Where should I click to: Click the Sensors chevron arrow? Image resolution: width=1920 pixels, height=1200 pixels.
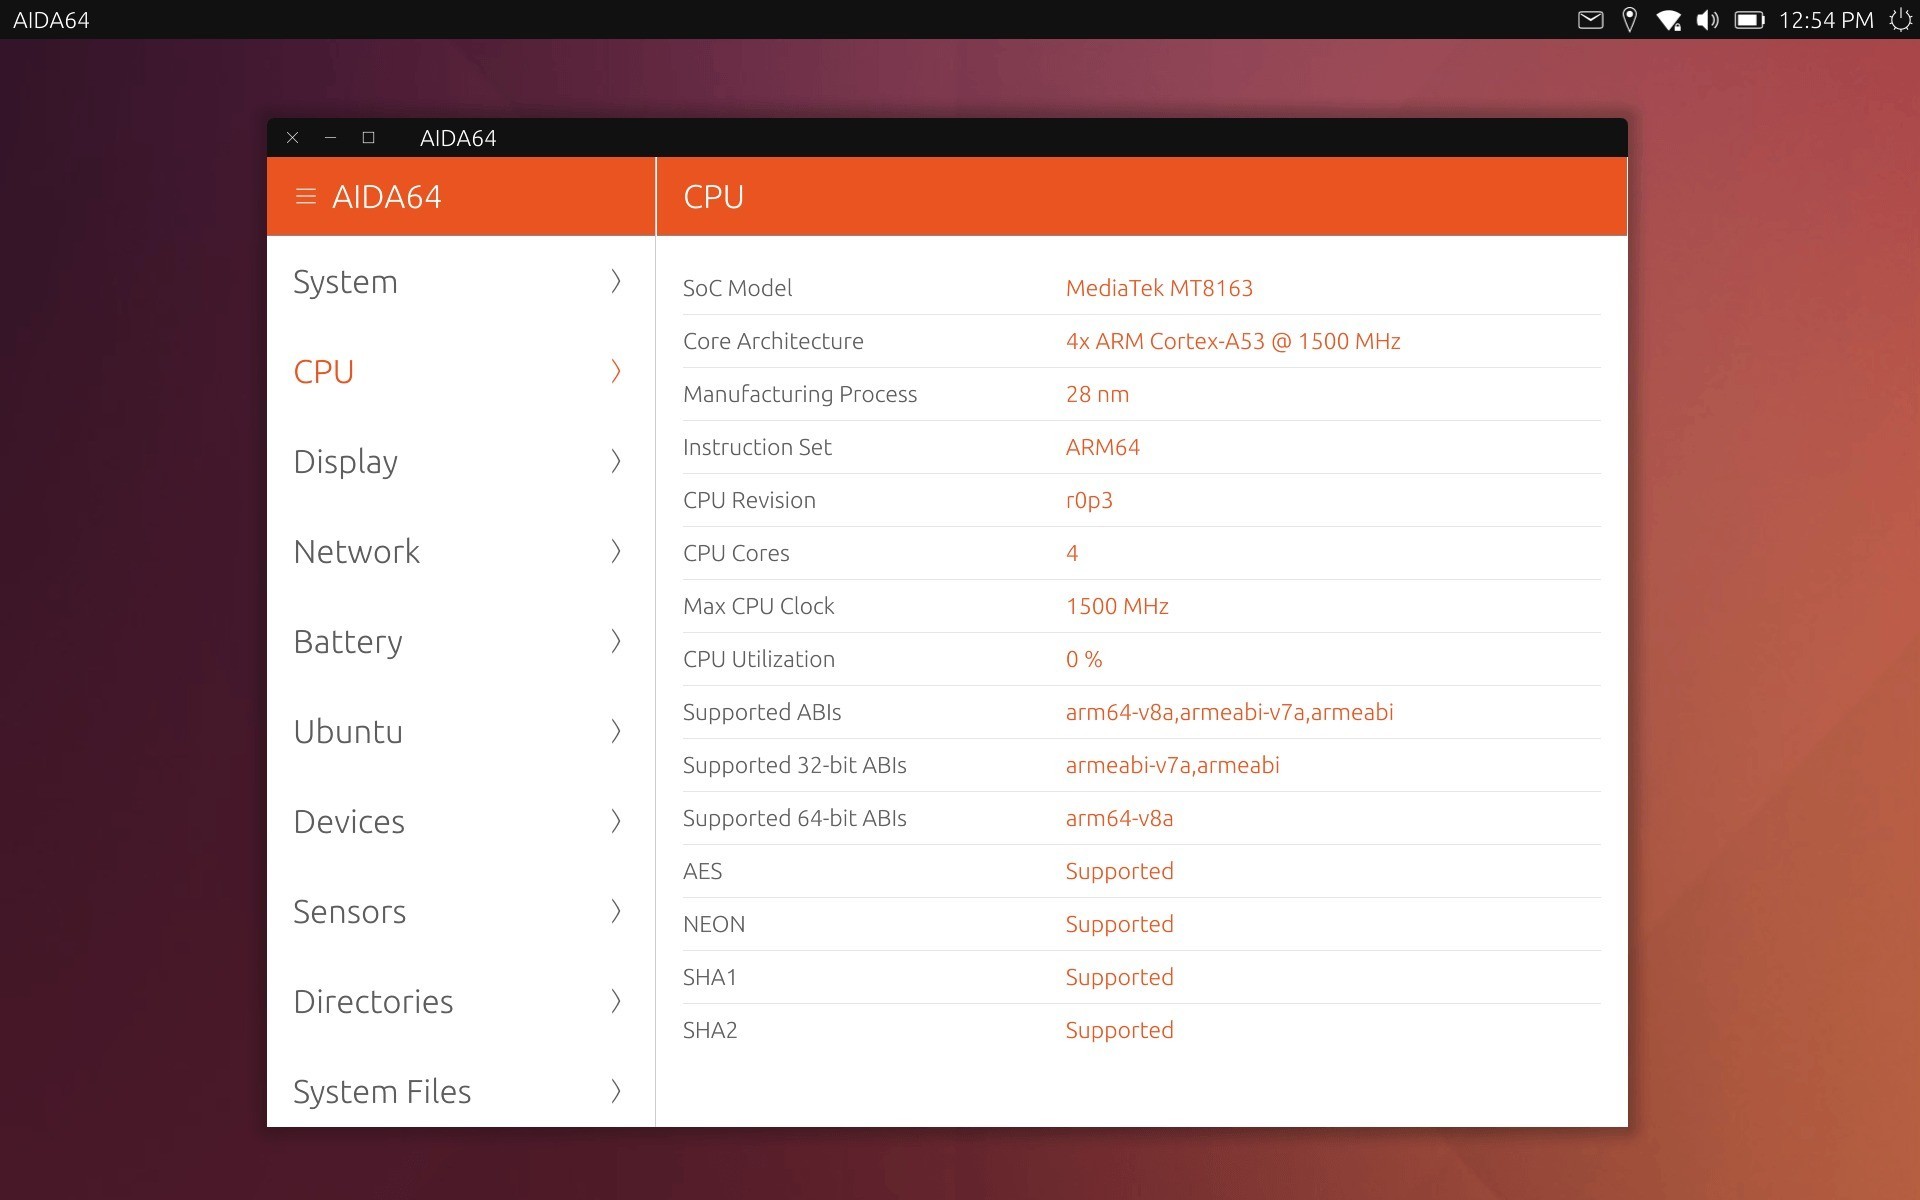pos(616,912)
